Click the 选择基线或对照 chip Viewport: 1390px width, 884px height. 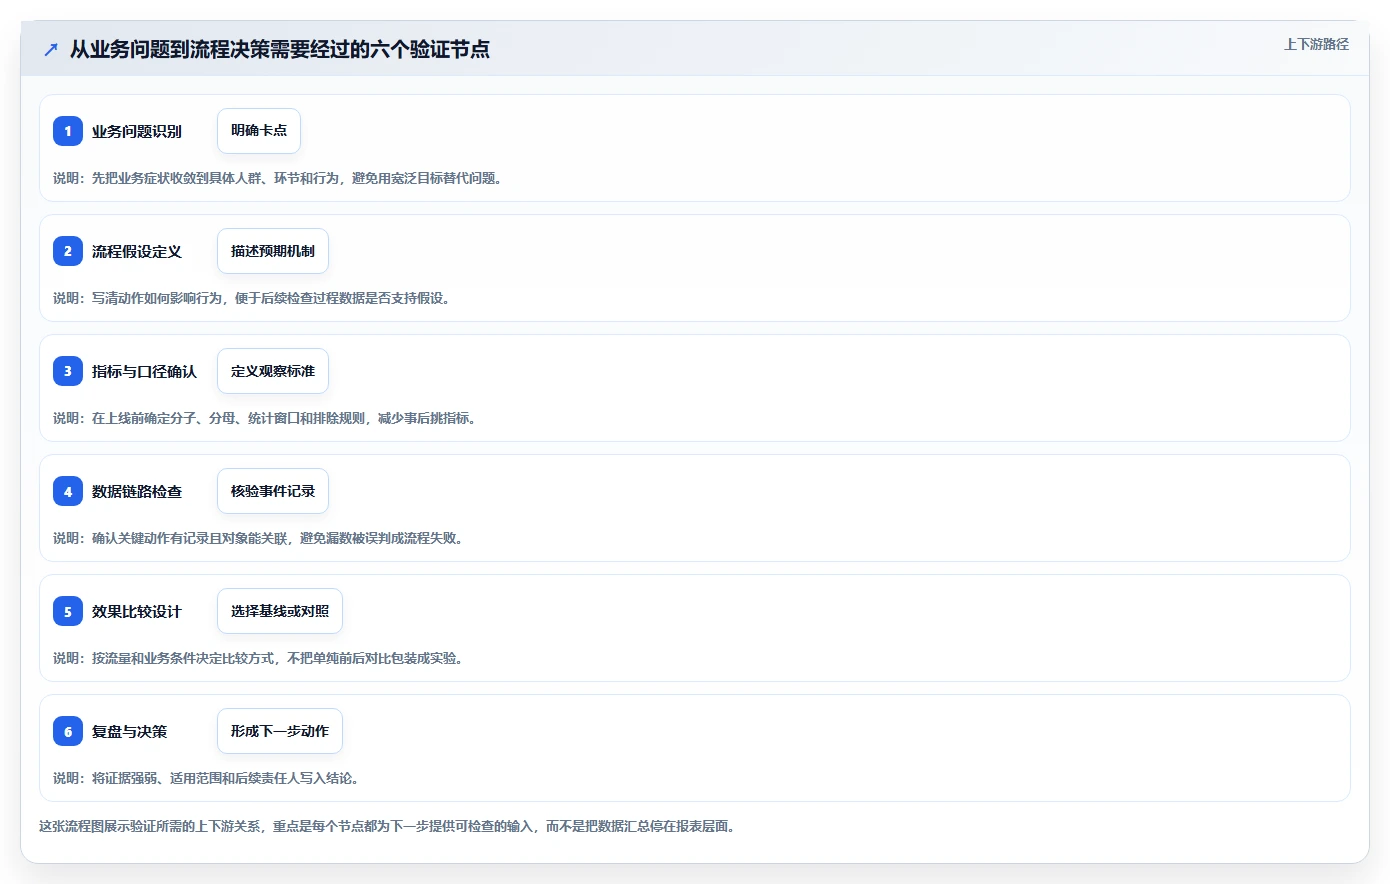pos(280,611)
